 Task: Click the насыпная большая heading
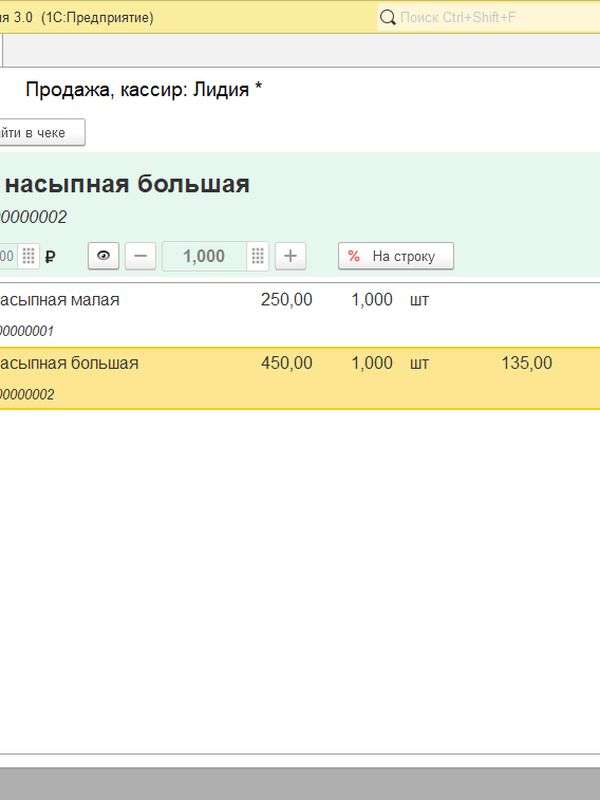(x=127, y=184)
